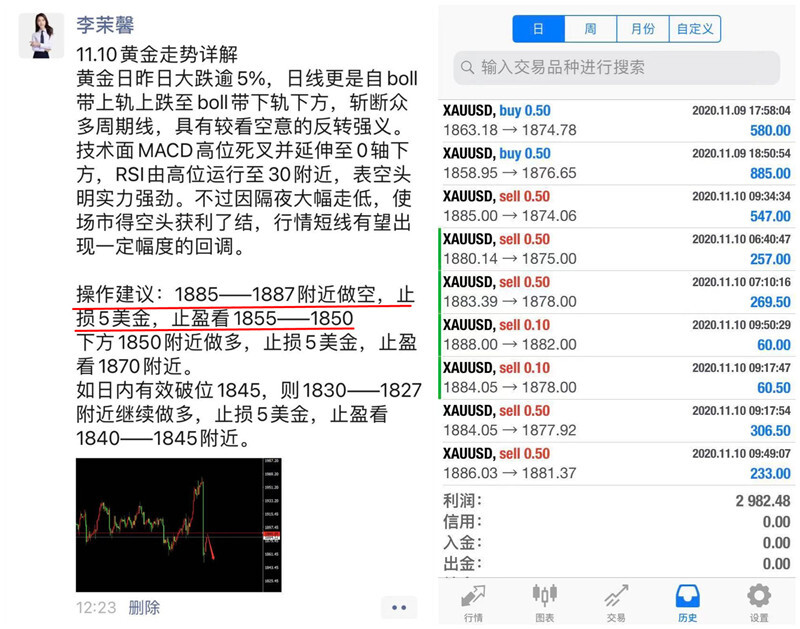Open 李茉馨's profile avatar
This screenshot has width=800, height=629.
pos(41,36)
